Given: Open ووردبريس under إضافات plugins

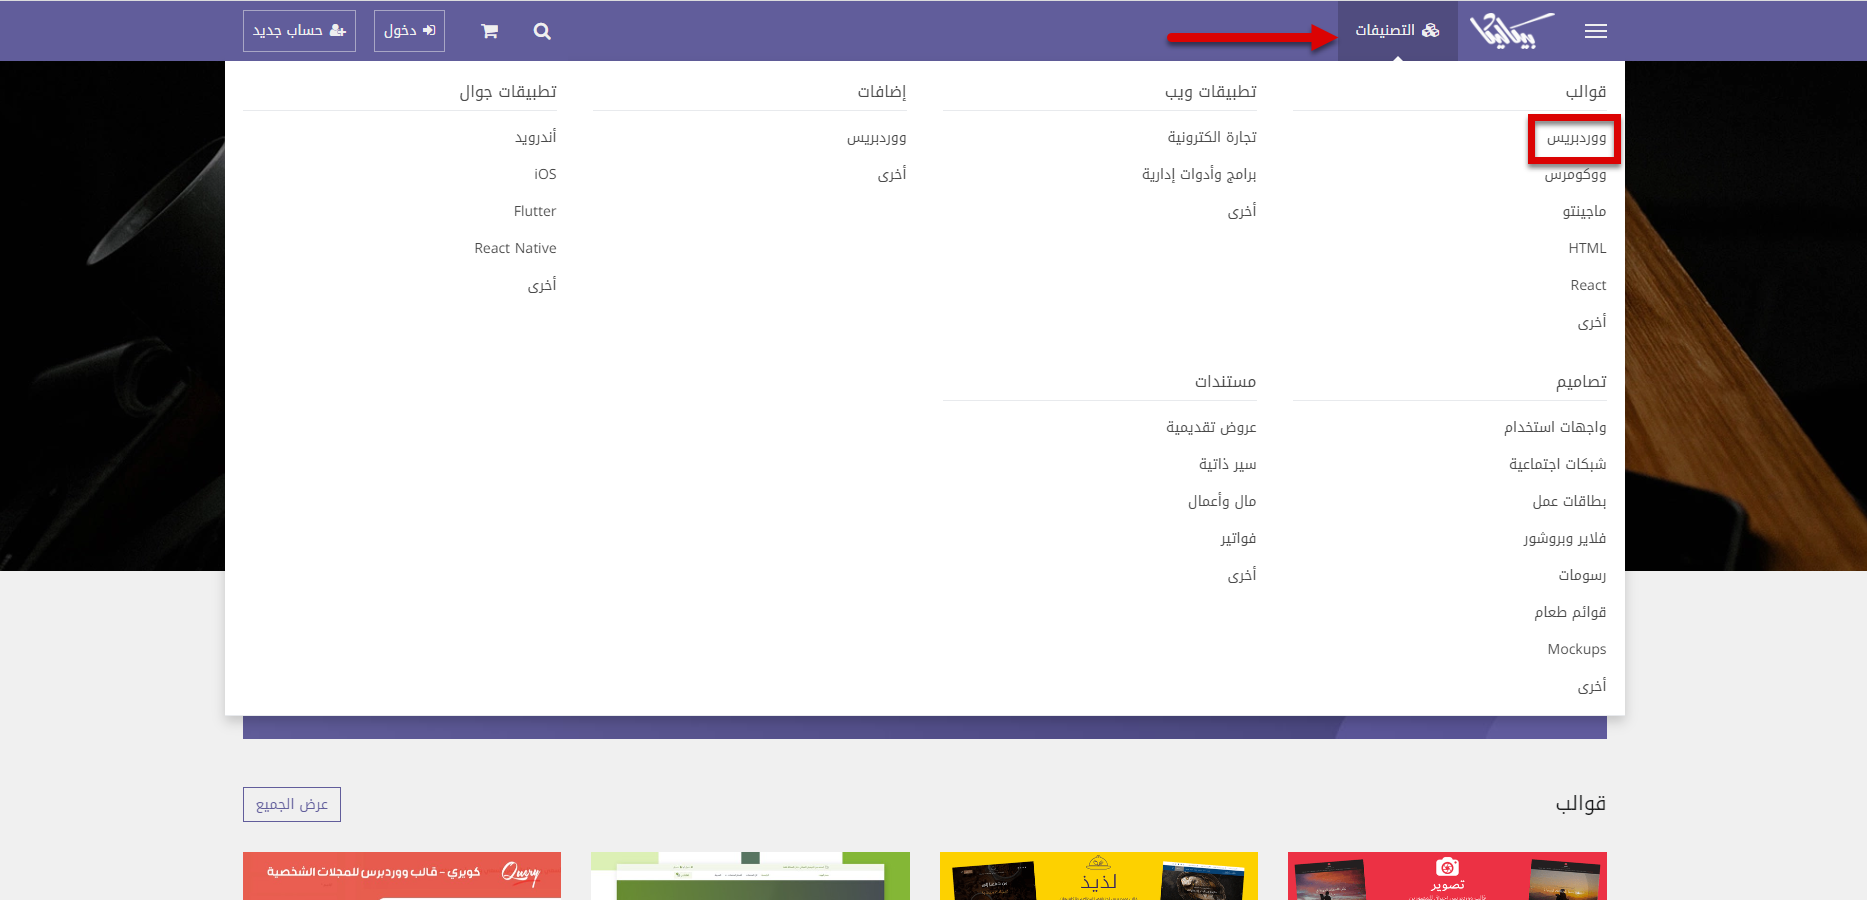Looking at the screenshot, I should 876,138.
